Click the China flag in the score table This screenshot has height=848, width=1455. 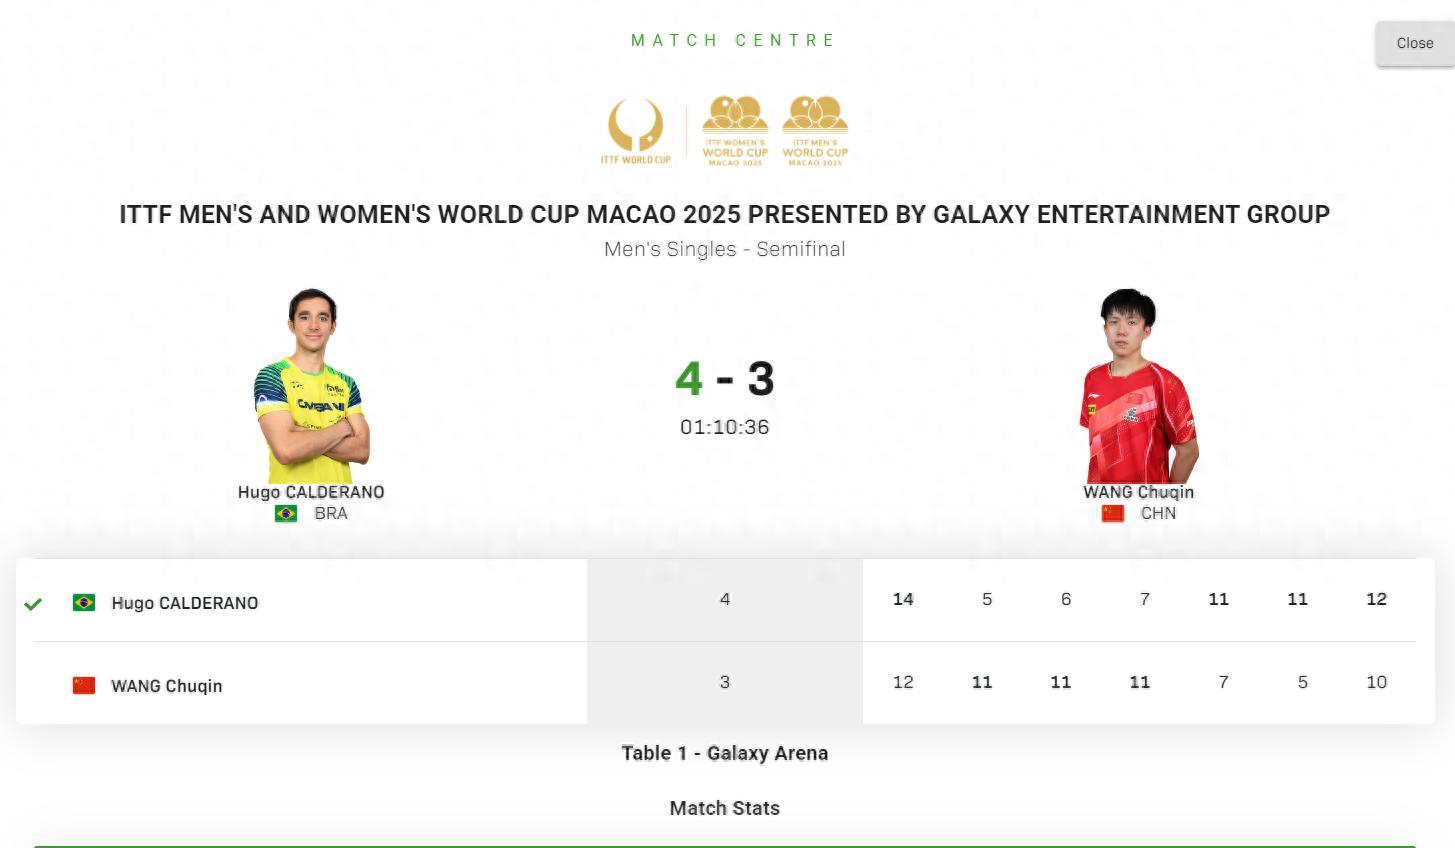tap(84, 685)
